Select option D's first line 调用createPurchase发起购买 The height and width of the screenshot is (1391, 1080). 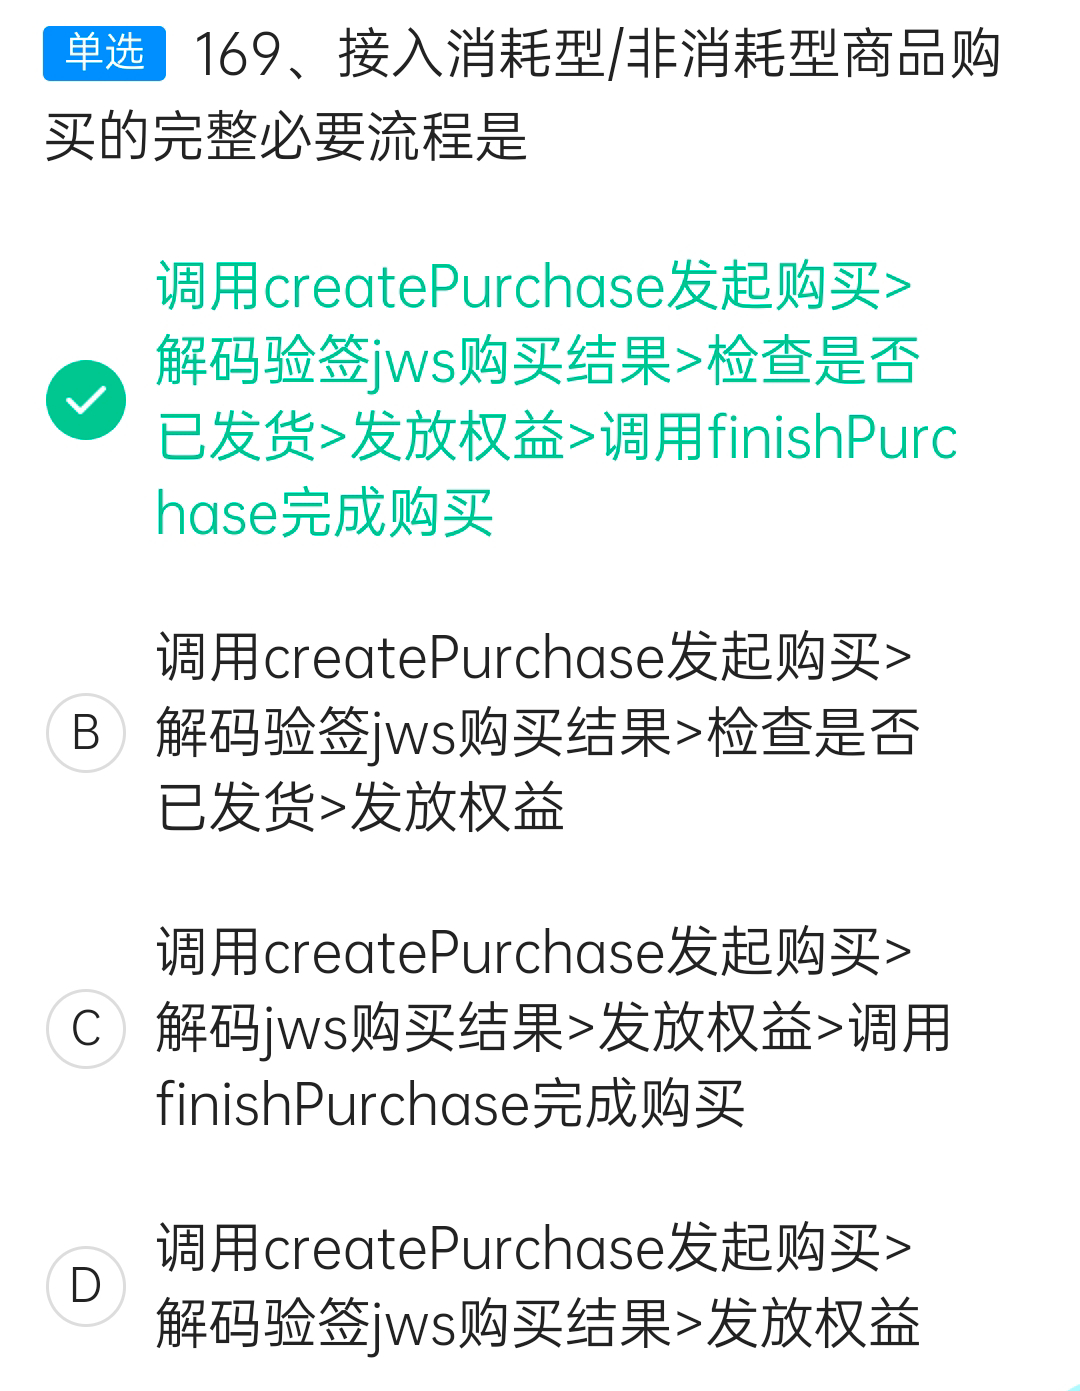[x=534, y=1249]
